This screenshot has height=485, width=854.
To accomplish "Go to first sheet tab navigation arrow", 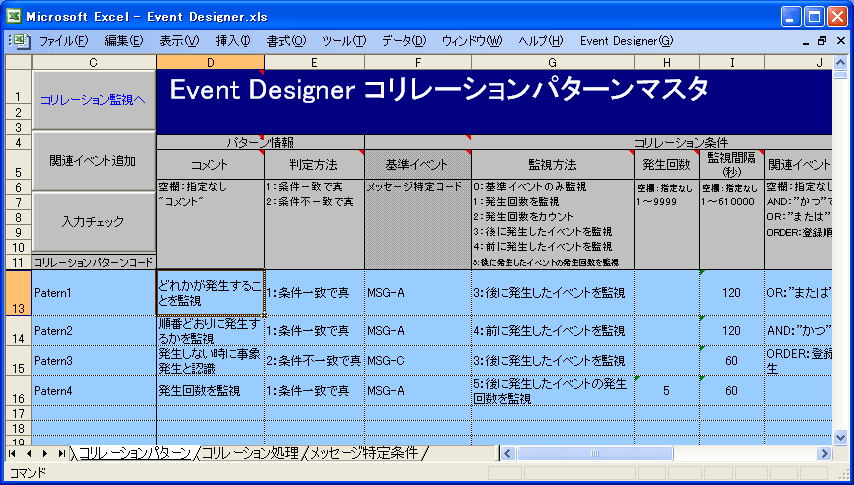I will (x=13, y=453).
